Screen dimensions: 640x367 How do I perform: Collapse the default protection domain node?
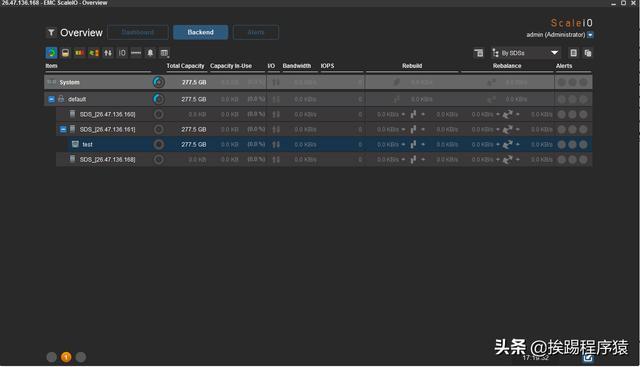point(51,99)
